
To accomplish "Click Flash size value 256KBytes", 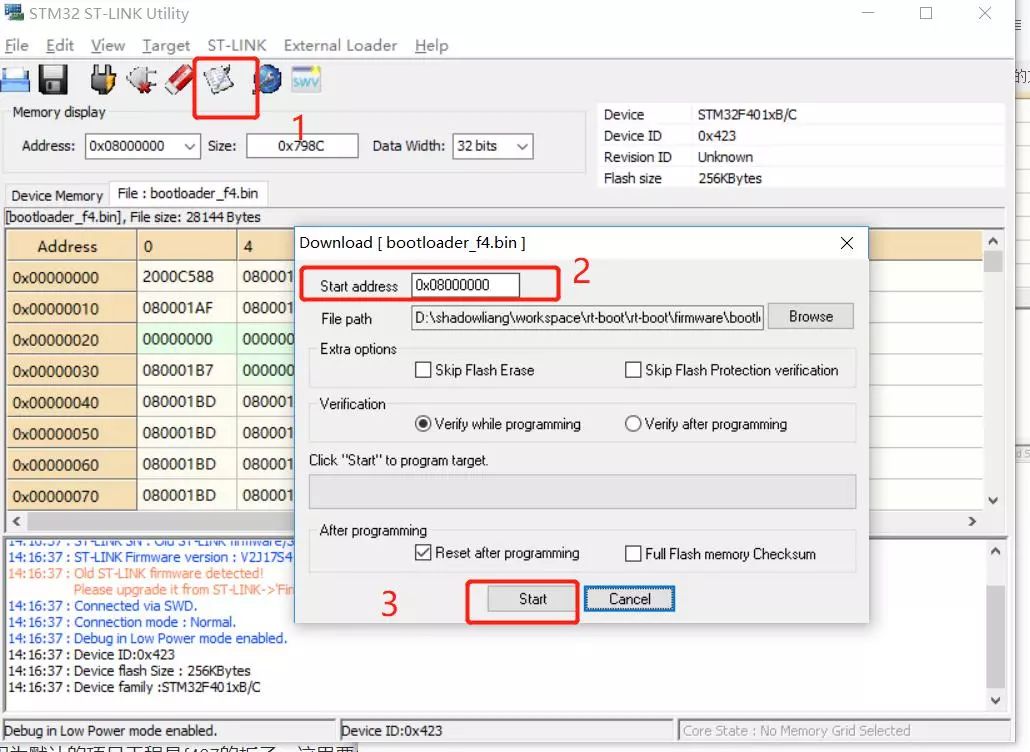I will [730, 178].
